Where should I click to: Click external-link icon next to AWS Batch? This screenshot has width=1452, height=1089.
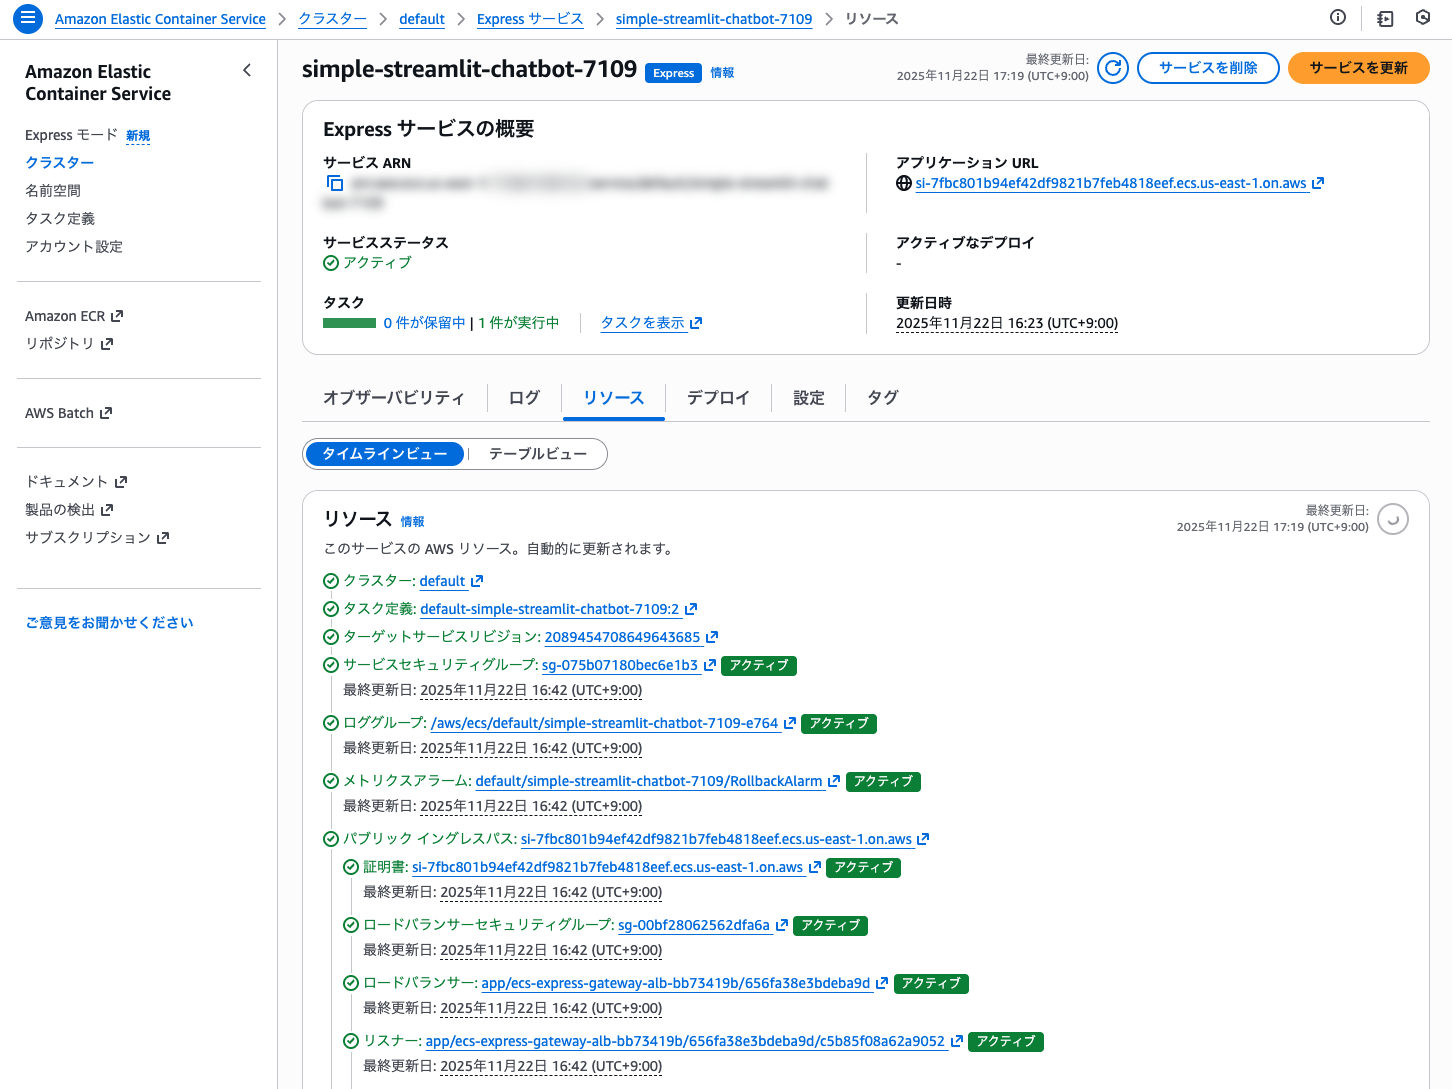[106, 413]
